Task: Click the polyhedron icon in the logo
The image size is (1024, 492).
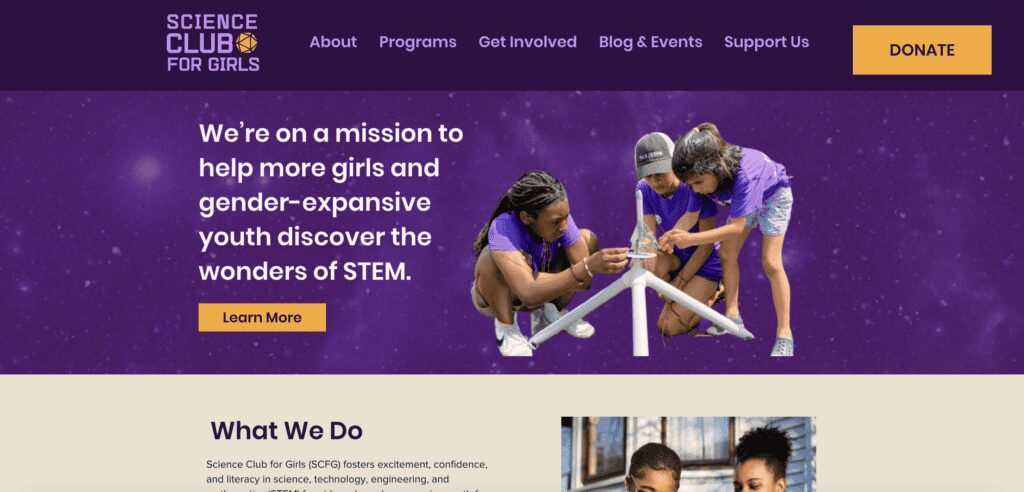Action: [x=246, y=43]
